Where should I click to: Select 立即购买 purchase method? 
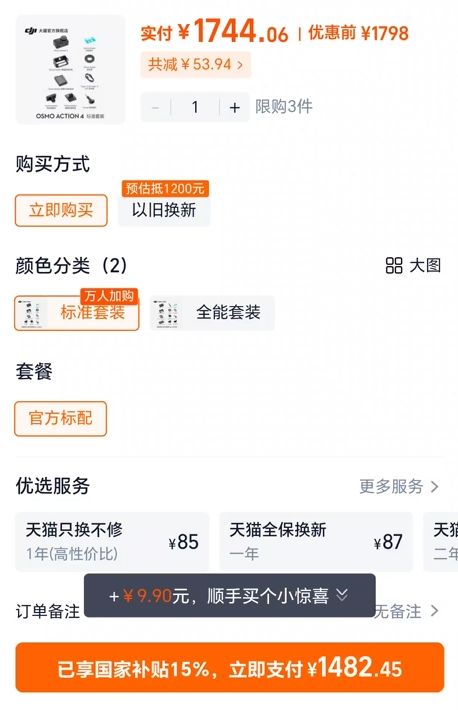pyautogui.click(x=61, y=210)
